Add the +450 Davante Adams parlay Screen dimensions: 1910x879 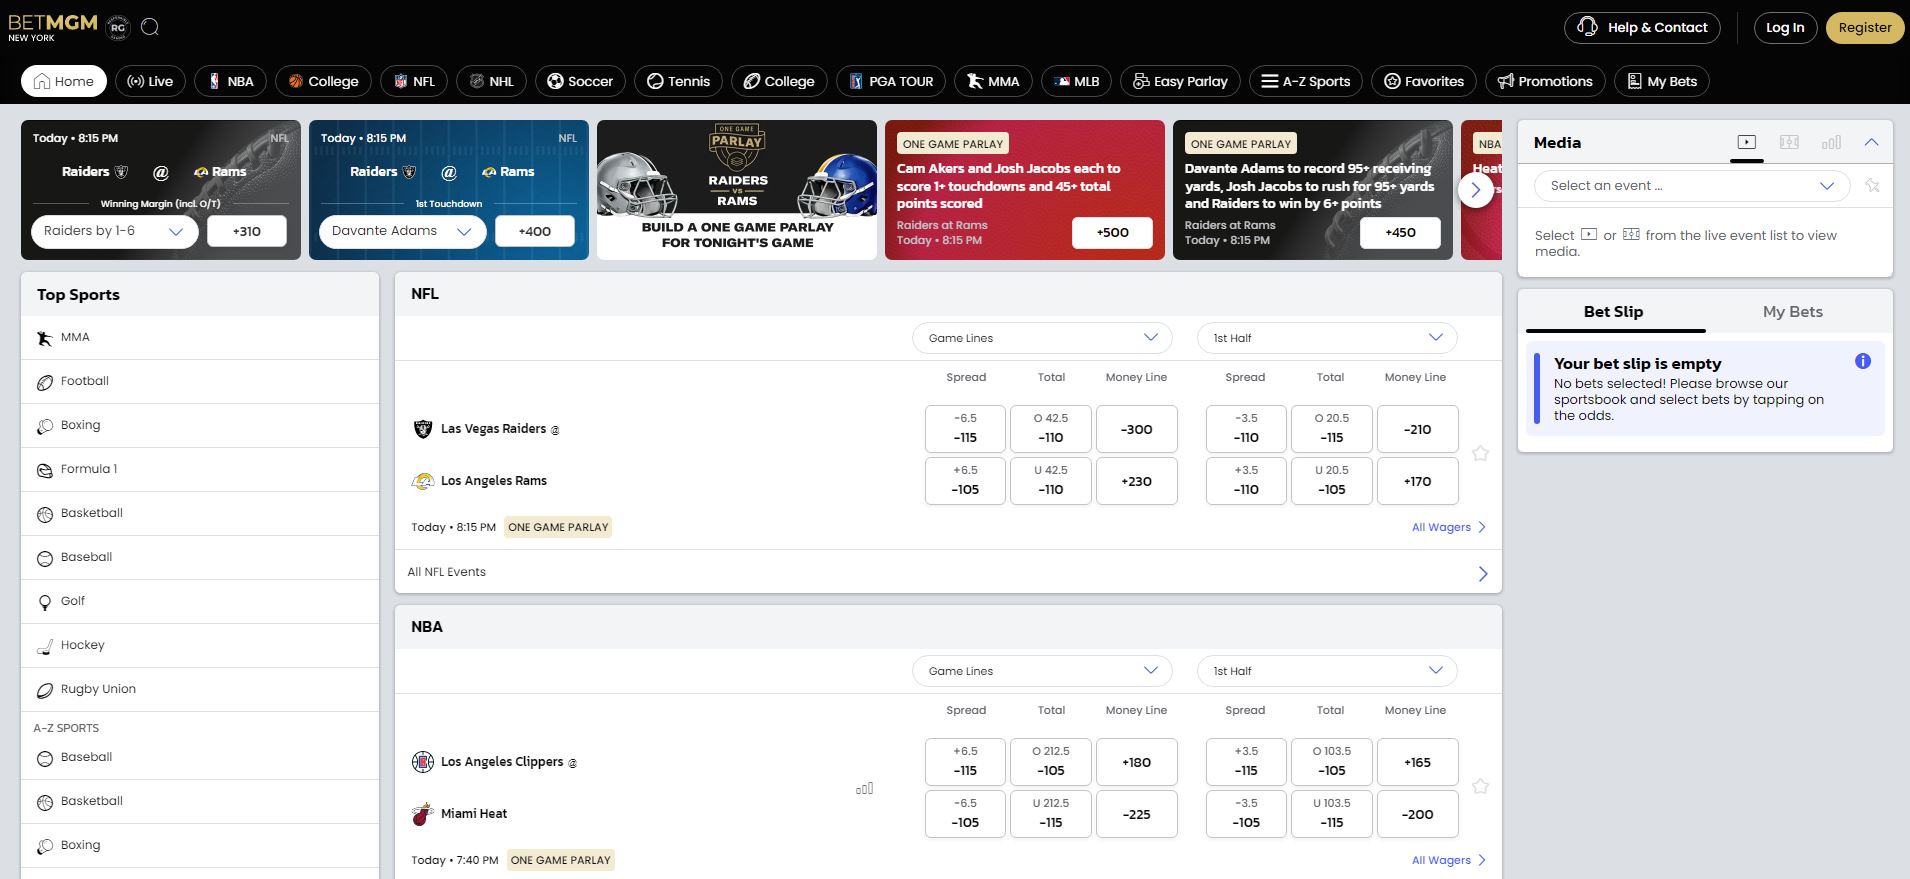click(1400, 232)
